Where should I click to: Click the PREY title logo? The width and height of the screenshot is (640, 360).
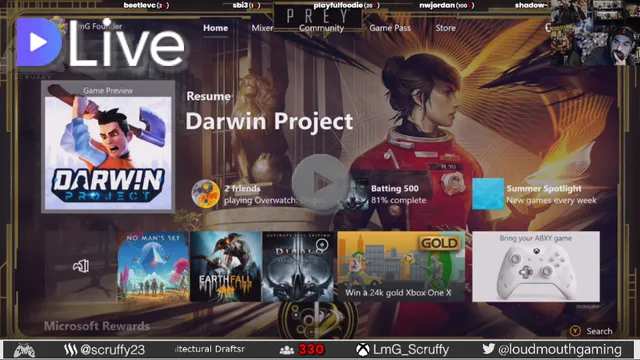[x=318, y=16]
